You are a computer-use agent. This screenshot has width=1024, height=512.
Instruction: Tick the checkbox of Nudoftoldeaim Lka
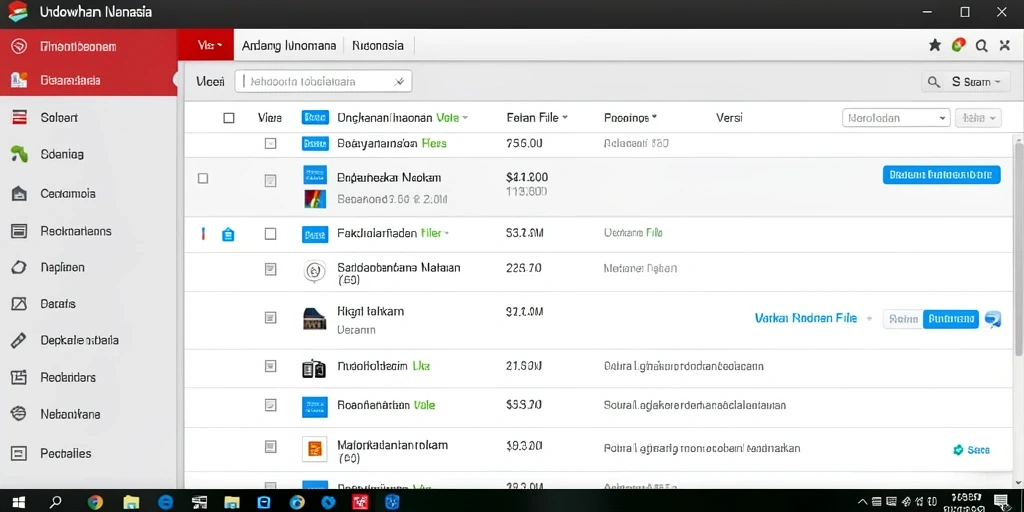(270, 367)
